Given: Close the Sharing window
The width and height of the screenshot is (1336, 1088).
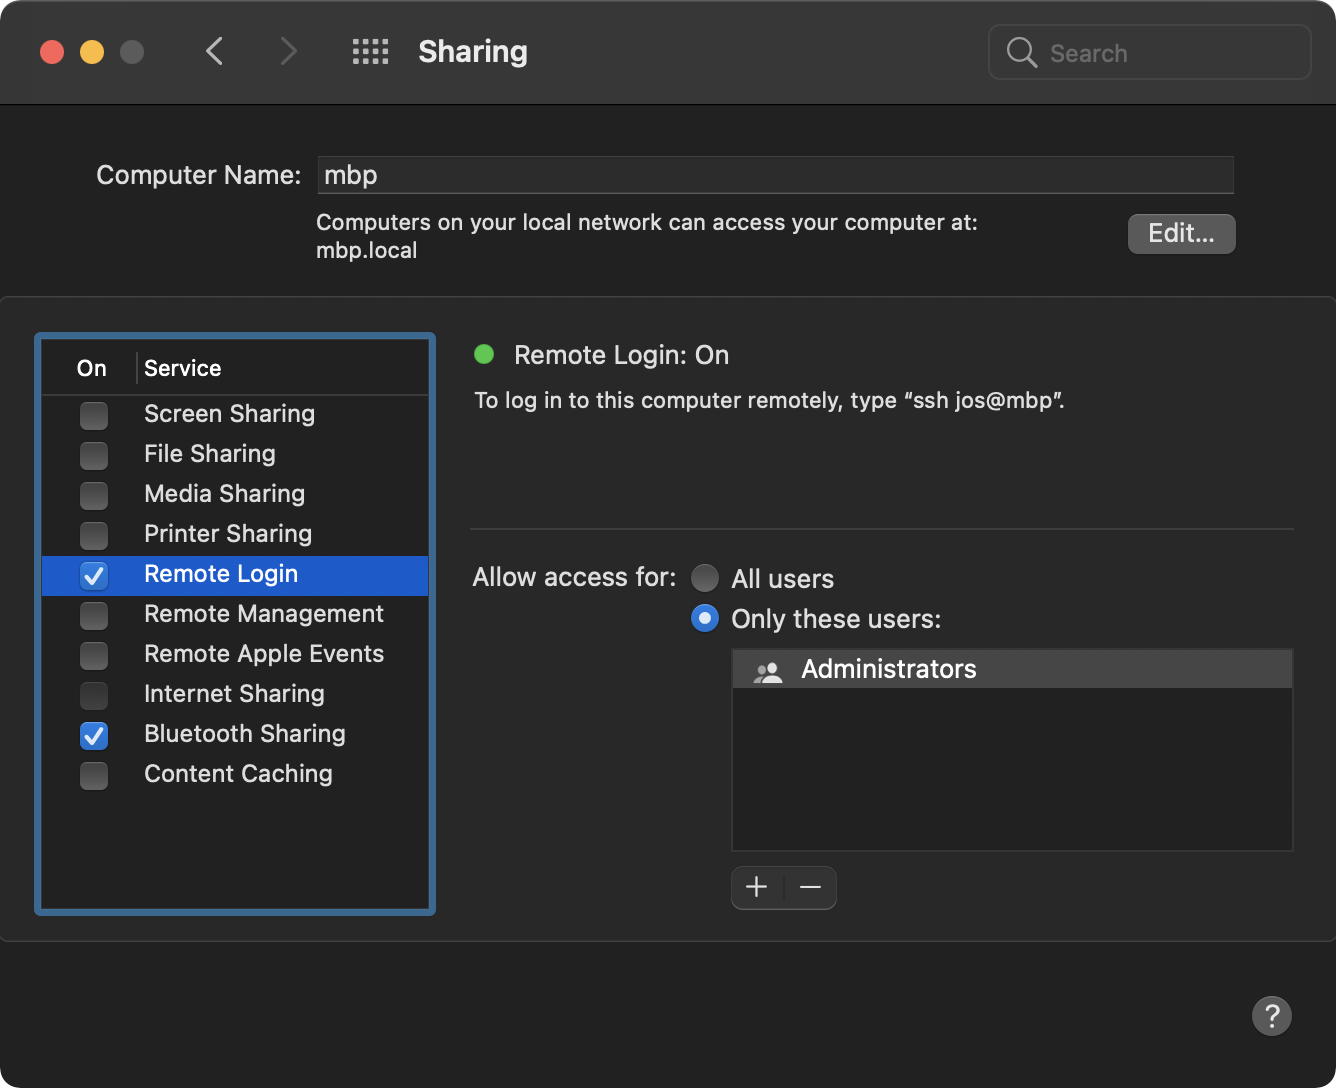Looking at the screenshot, I should 52,51.
